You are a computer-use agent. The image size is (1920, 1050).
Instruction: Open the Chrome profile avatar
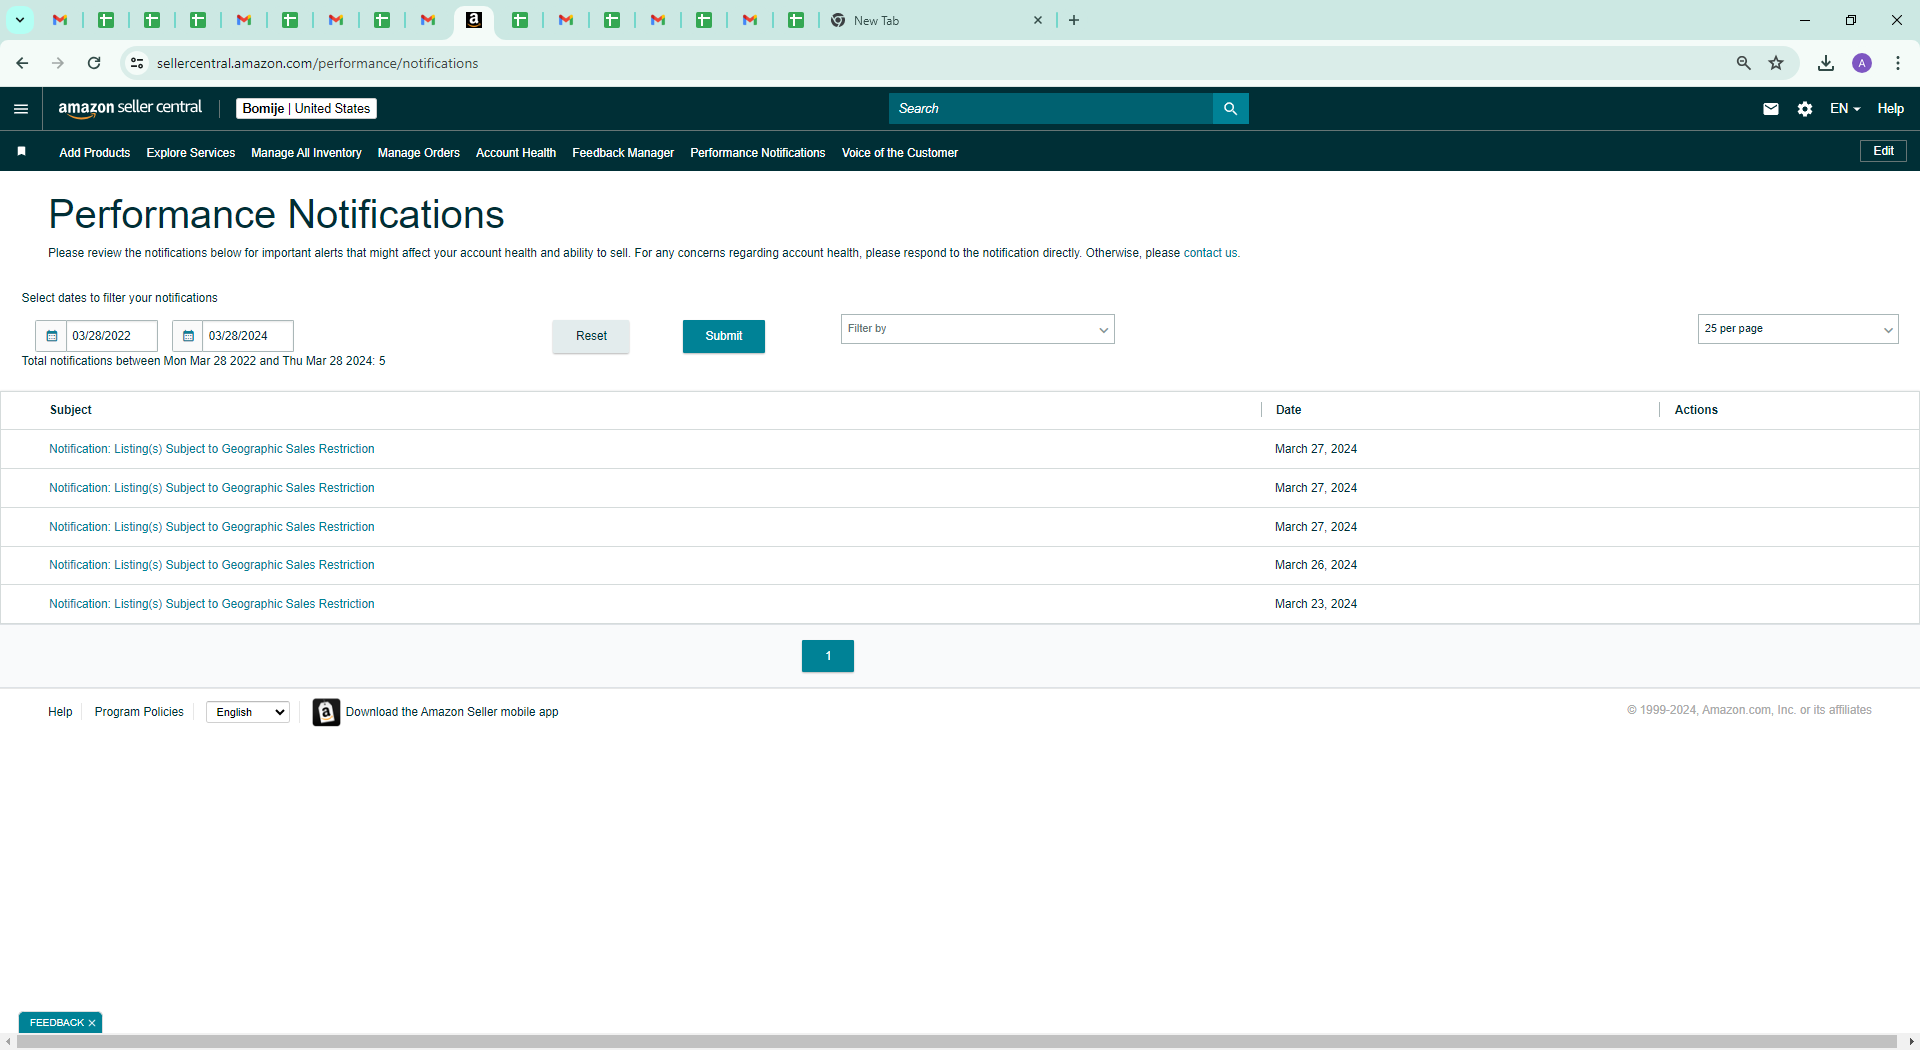(1862, 63)
